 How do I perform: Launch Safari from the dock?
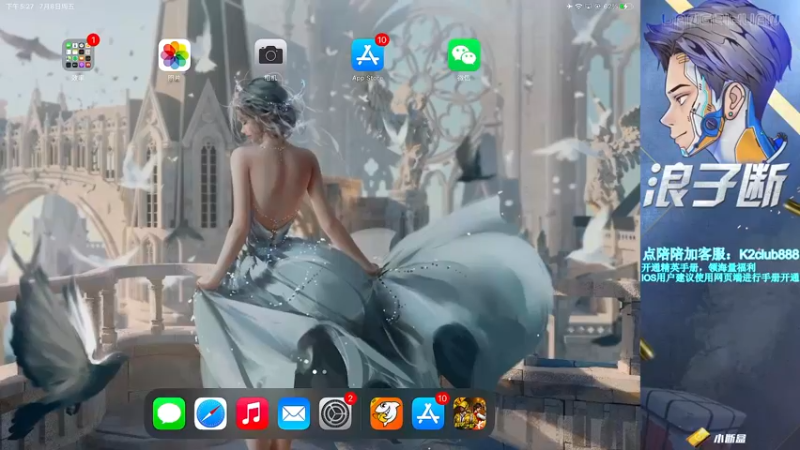pos(210,414)
